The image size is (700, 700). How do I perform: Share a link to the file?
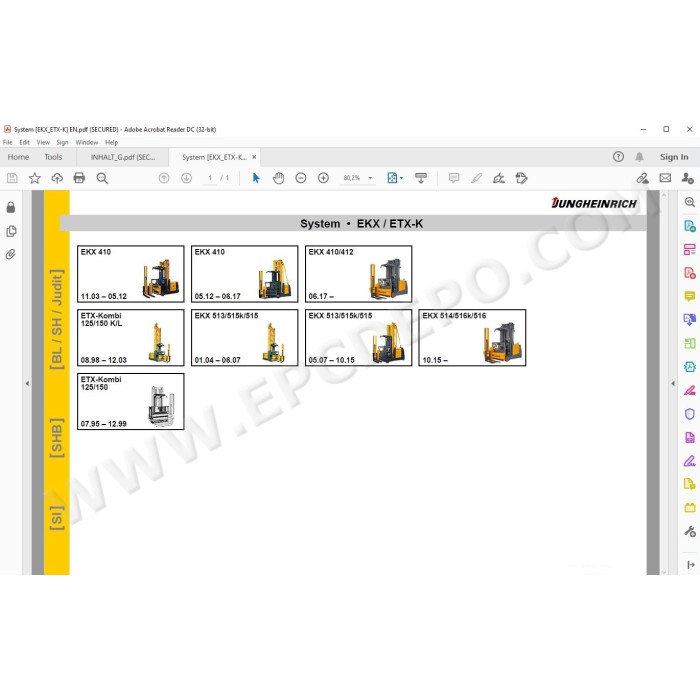(642, 178)
